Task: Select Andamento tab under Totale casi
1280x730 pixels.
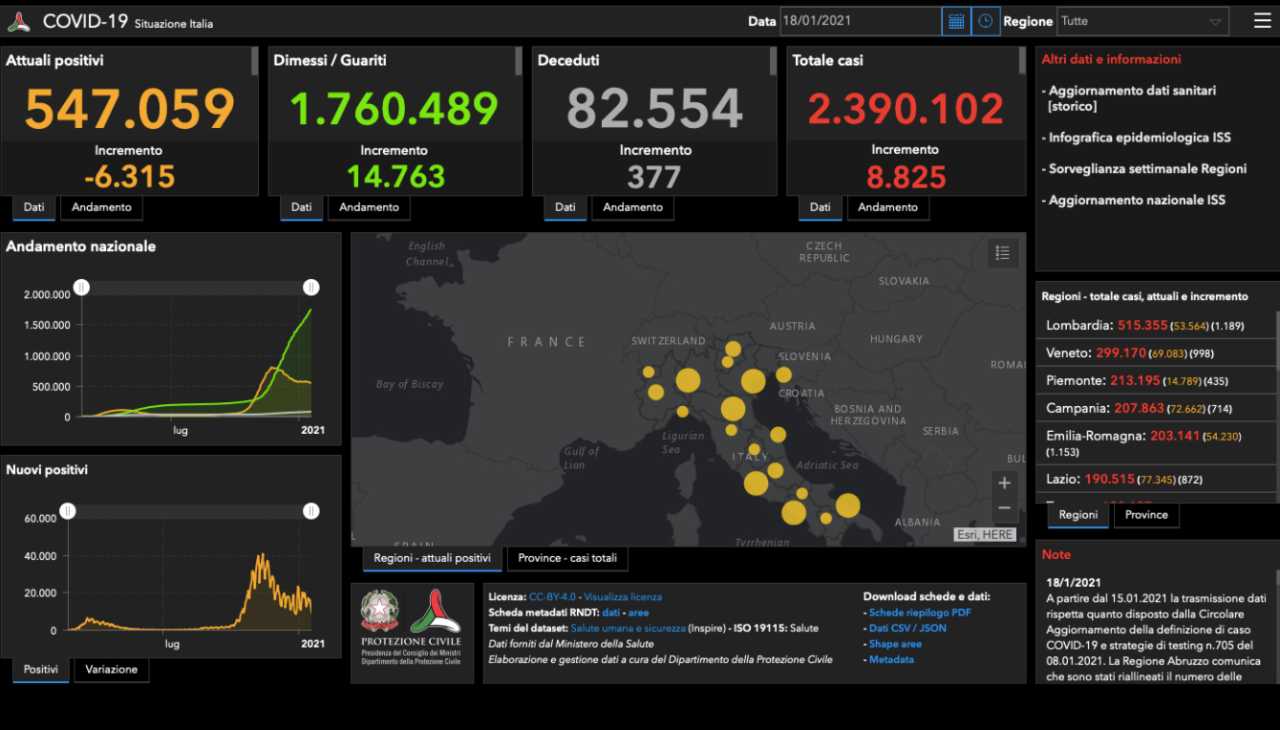Action: click(x=888, y=207)
